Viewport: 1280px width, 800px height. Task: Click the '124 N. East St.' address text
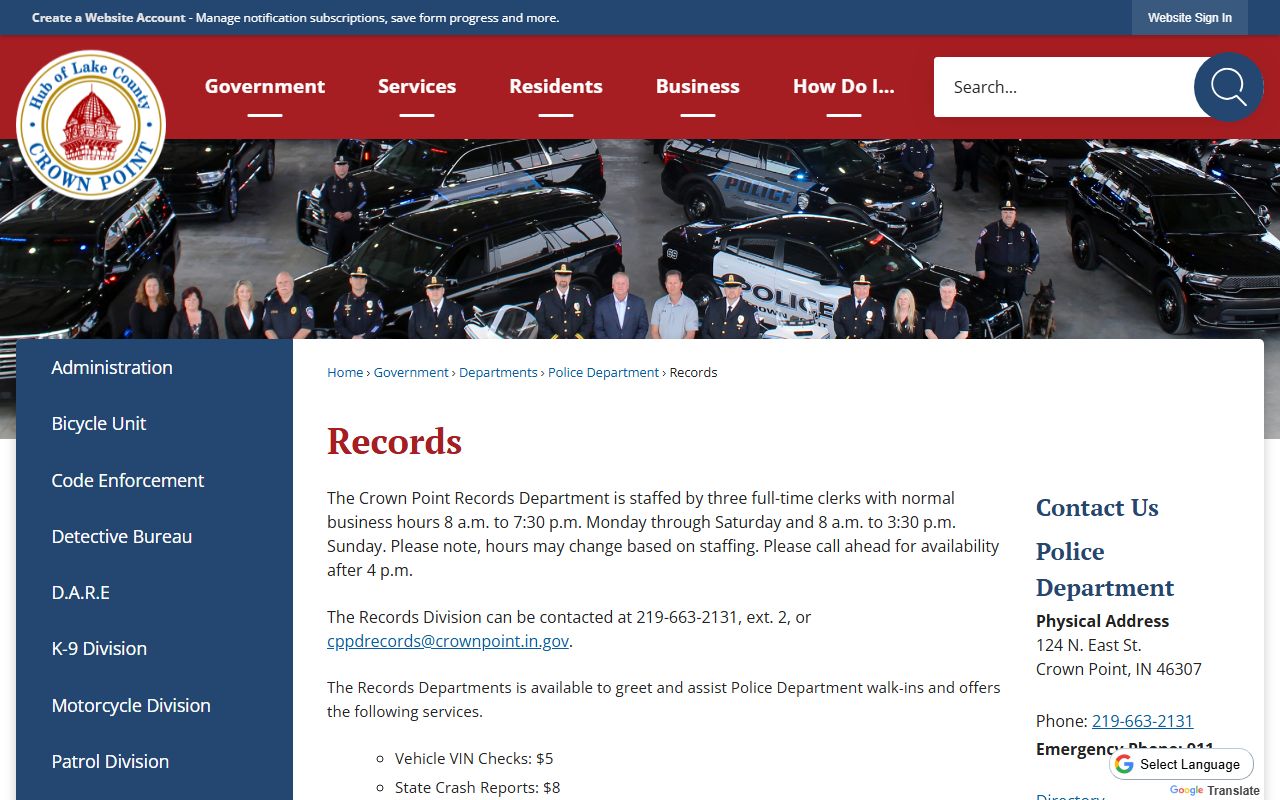1088,645
